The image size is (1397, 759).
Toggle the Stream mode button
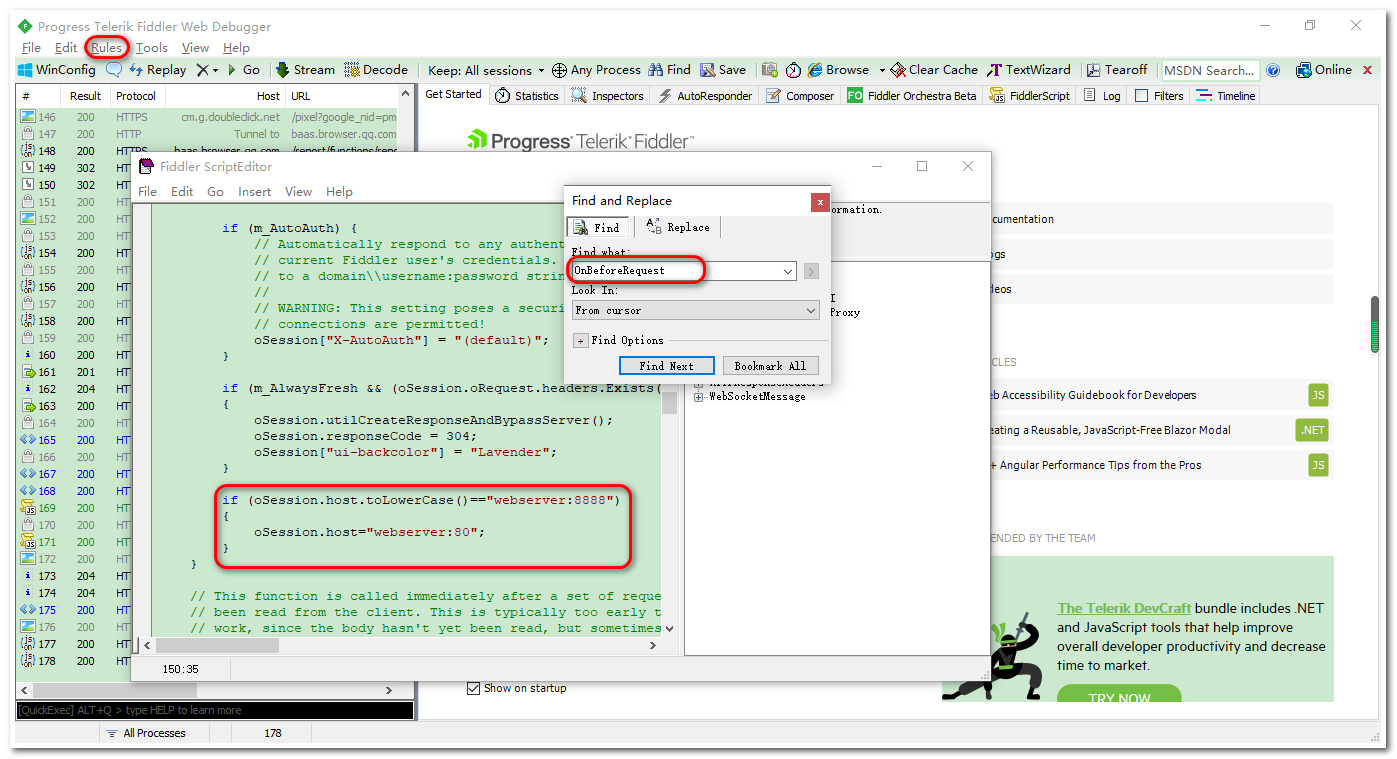tap(305, 70)
